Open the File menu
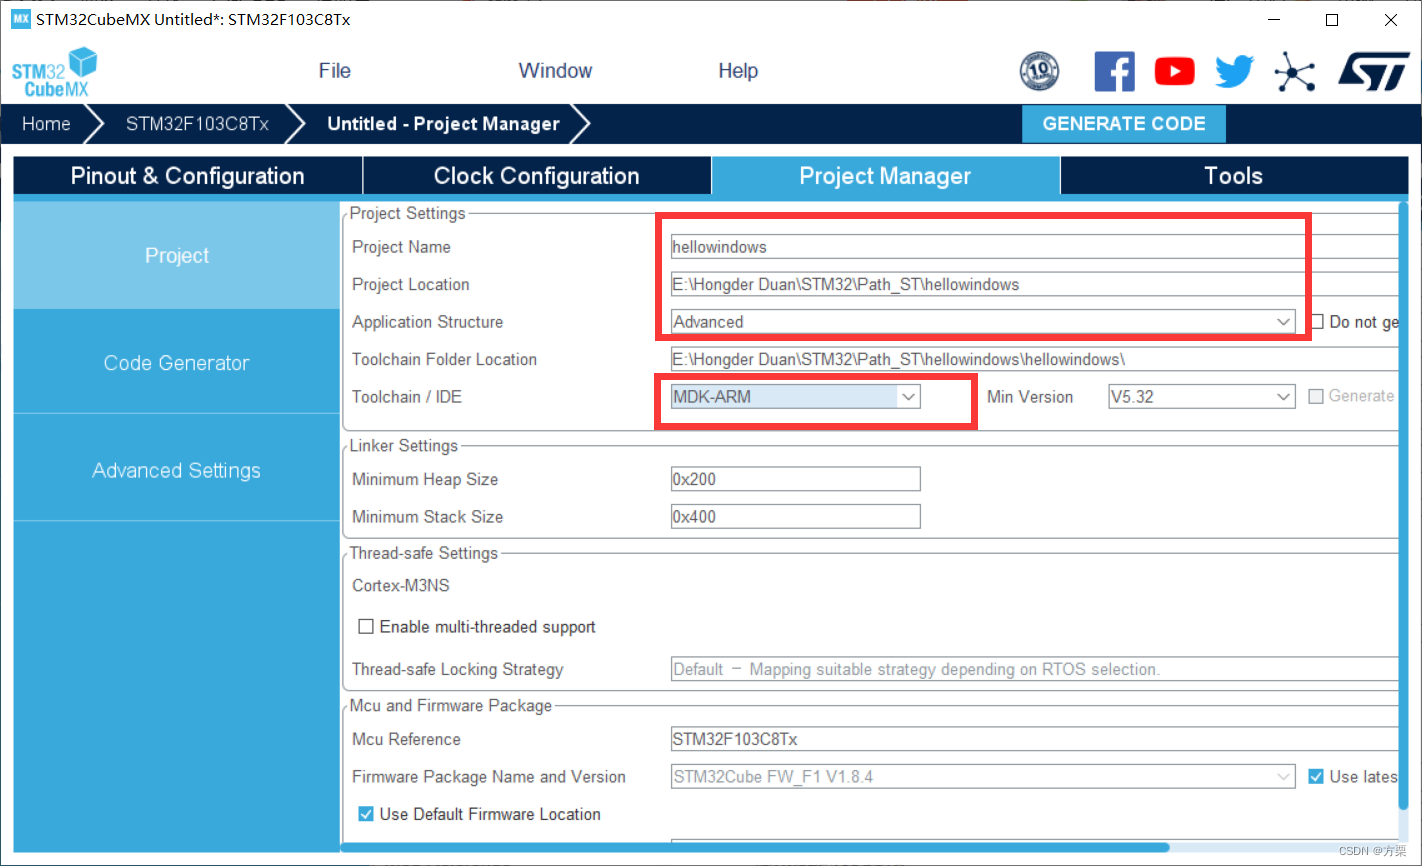 click(x=334, y=70)
